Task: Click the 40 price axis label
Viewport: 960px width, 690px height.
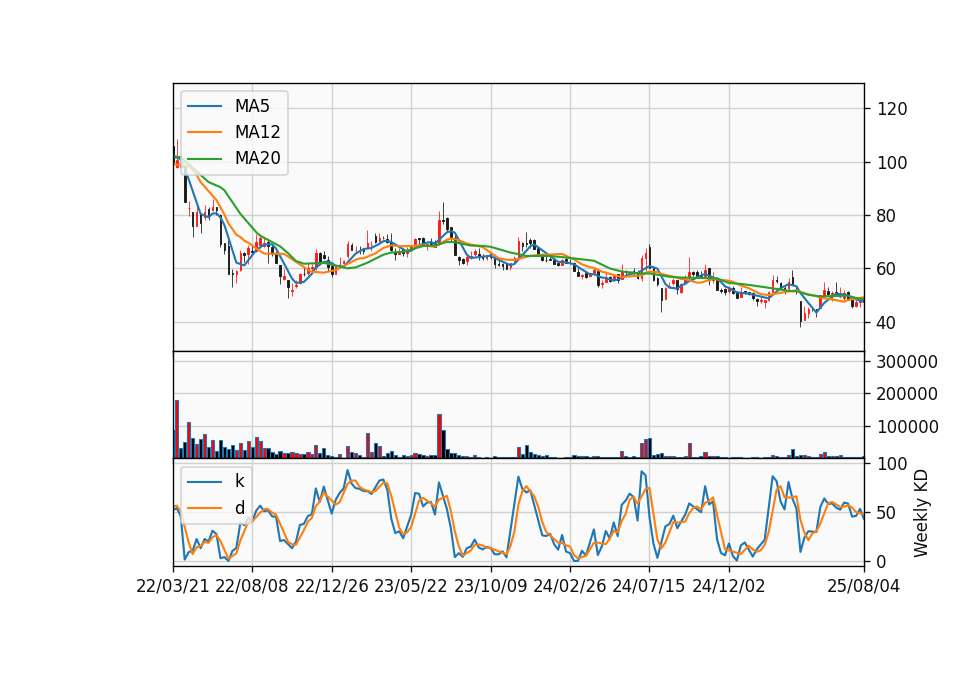Action: 887,323
